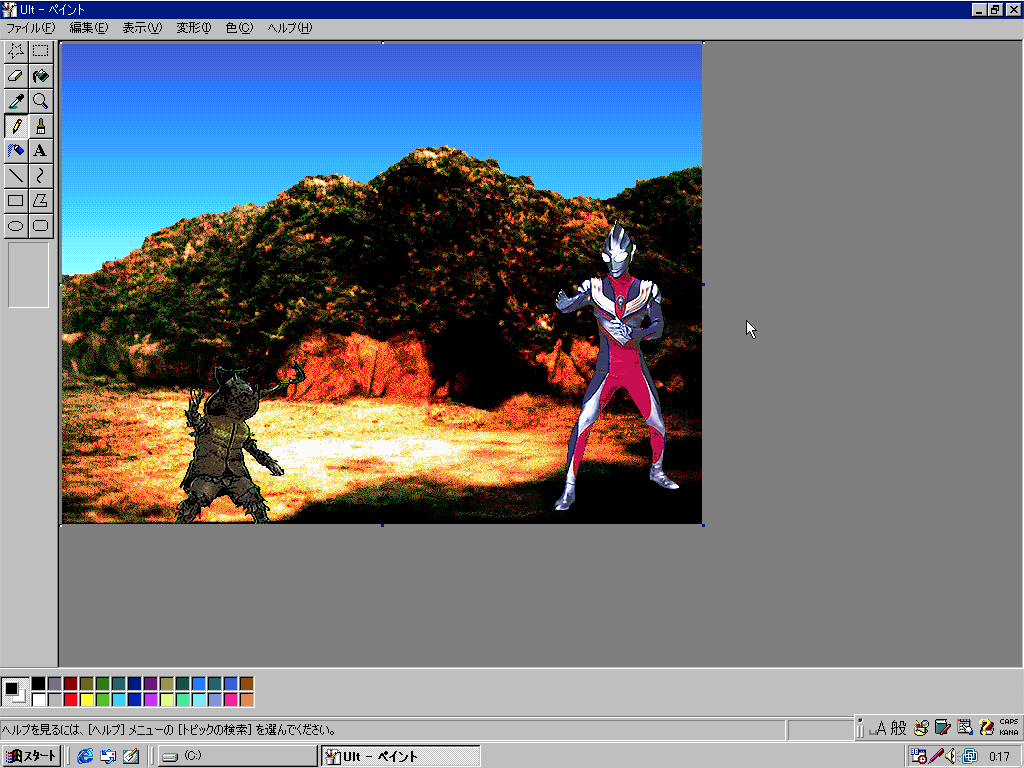1024x768 pixels.
Task: Open the IME help question-mark icon
Action: tap(986, 728)
